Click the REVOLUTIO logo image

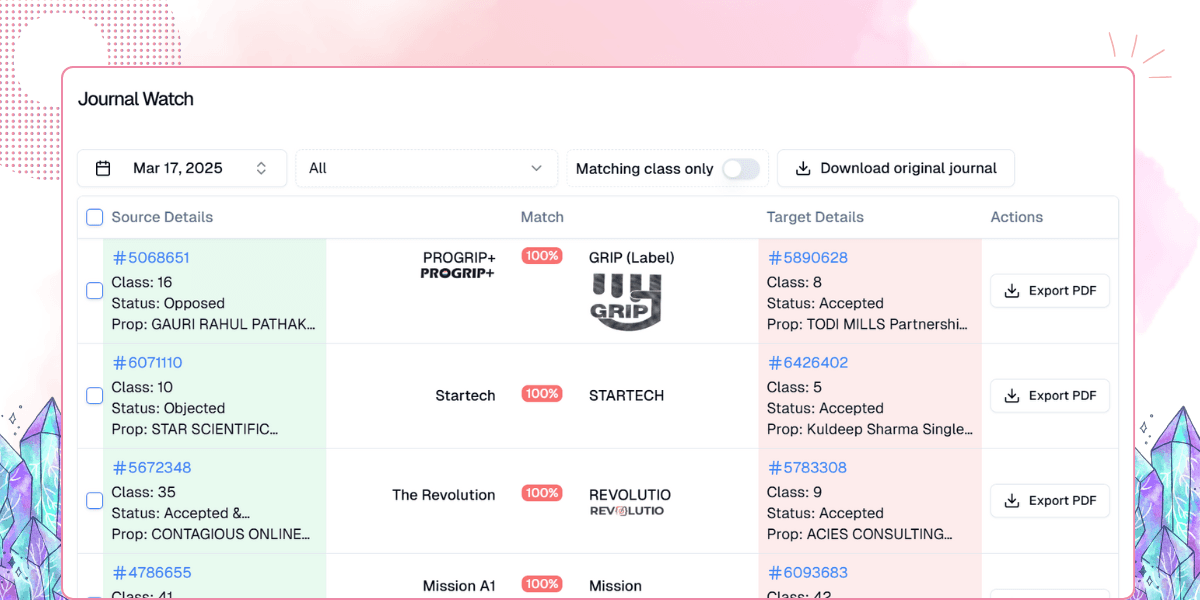coord(626,511)
